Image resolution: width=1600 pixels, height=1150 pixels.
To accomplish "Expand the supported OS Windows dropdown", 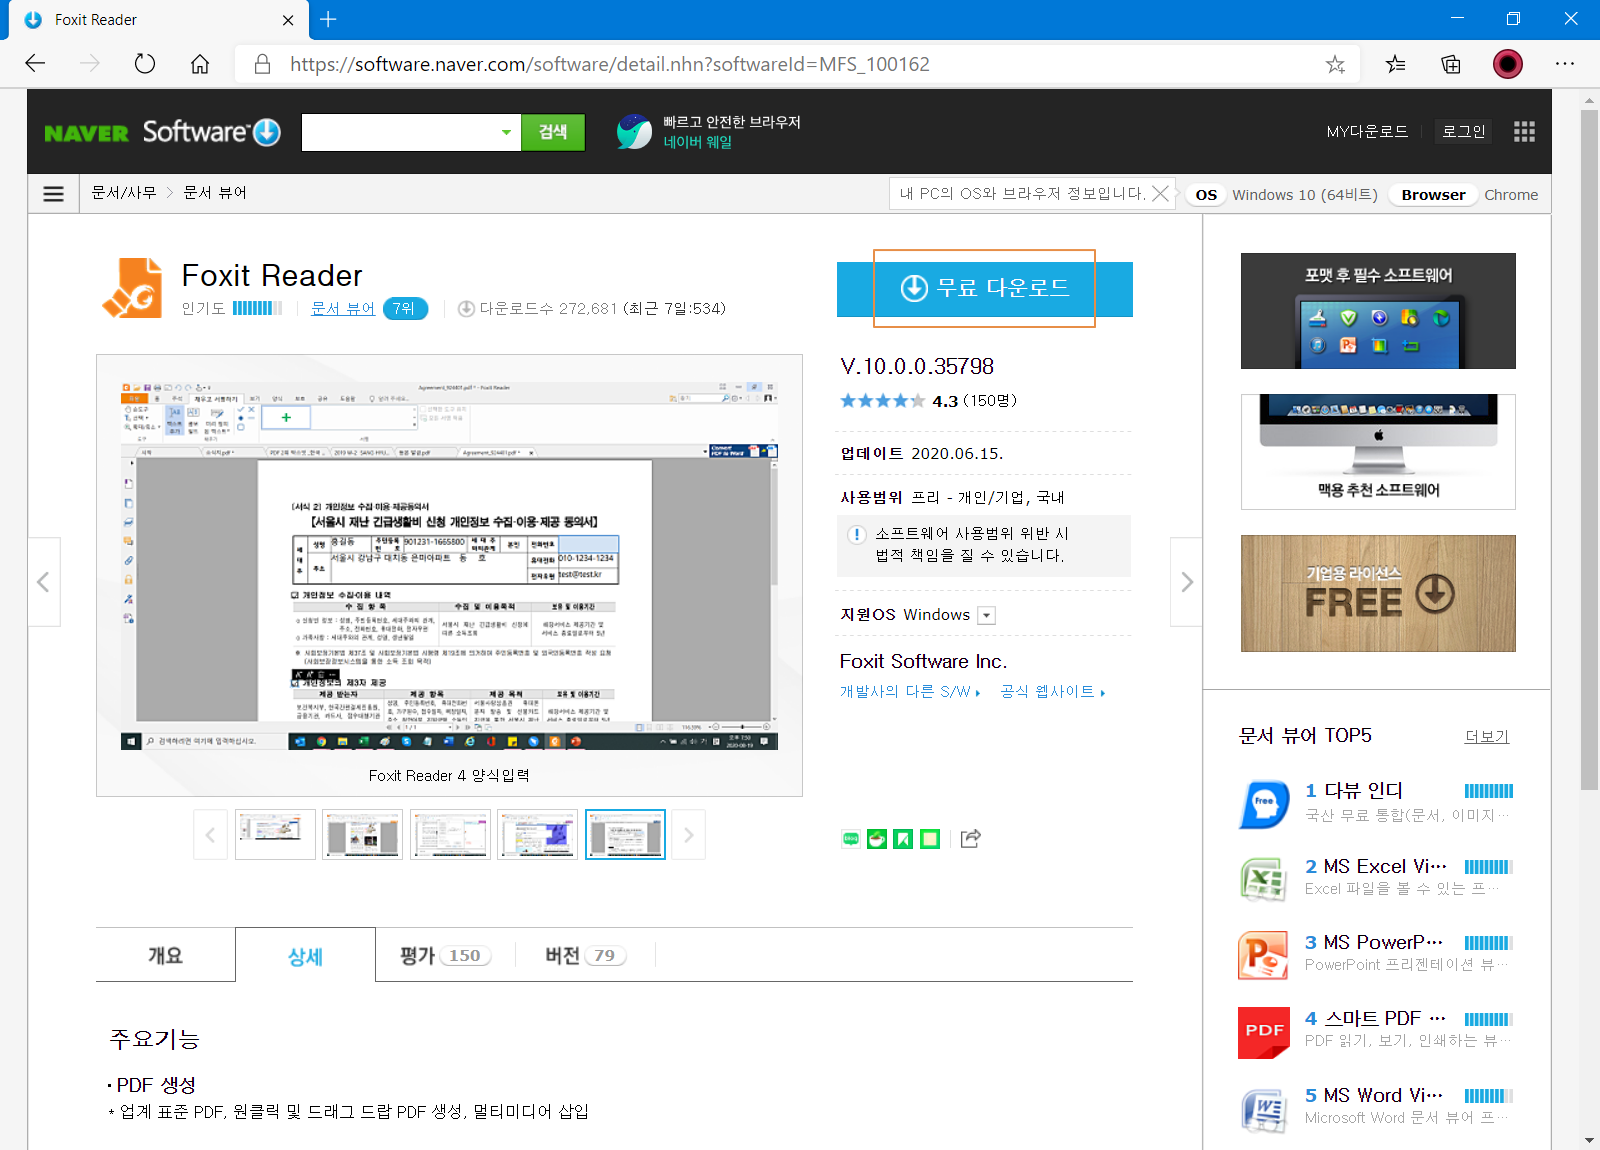I will point(987,616).
